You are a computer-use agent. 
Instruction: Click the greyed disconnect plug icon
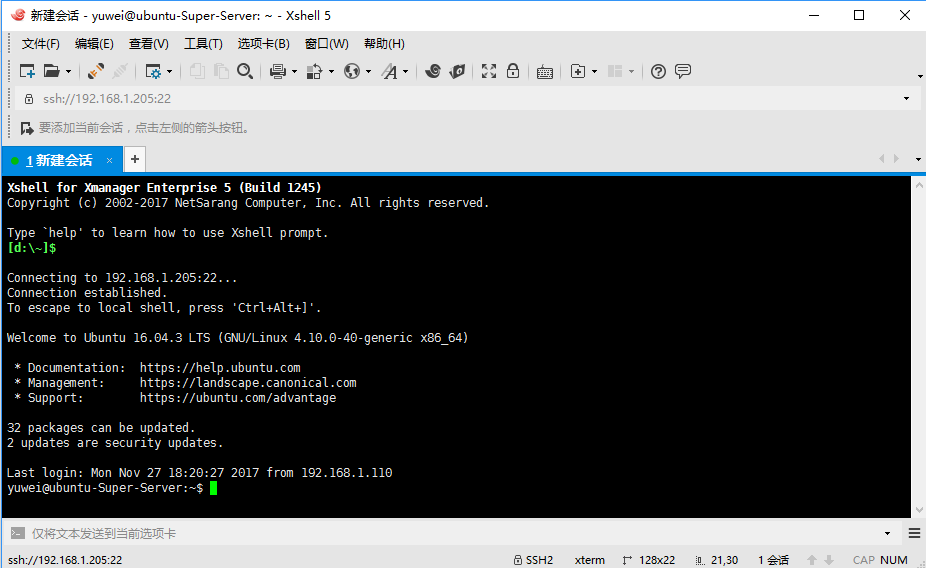[x=120, y=71]
